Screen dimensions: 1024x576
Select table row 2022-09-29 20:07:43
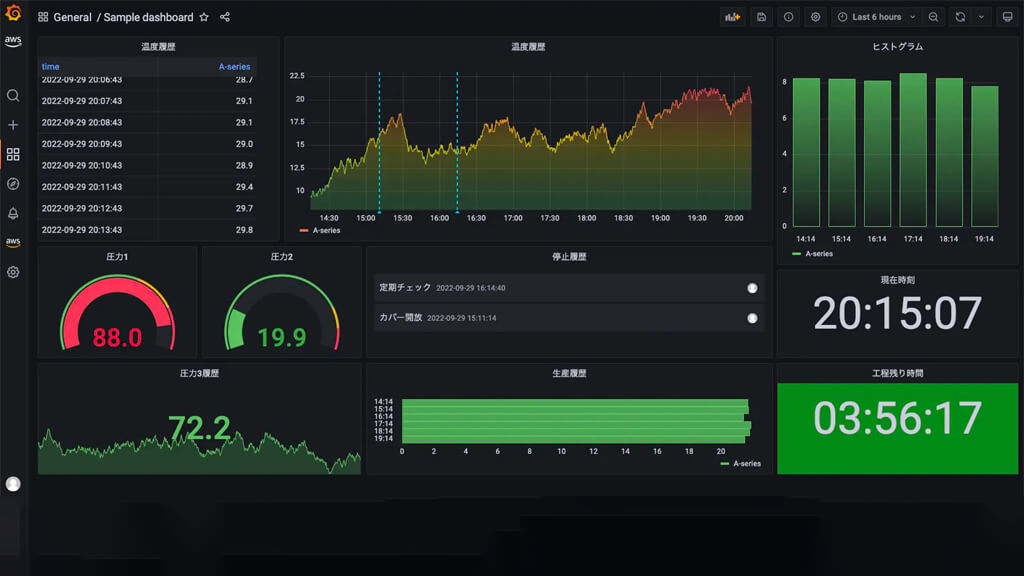[148, 101]
